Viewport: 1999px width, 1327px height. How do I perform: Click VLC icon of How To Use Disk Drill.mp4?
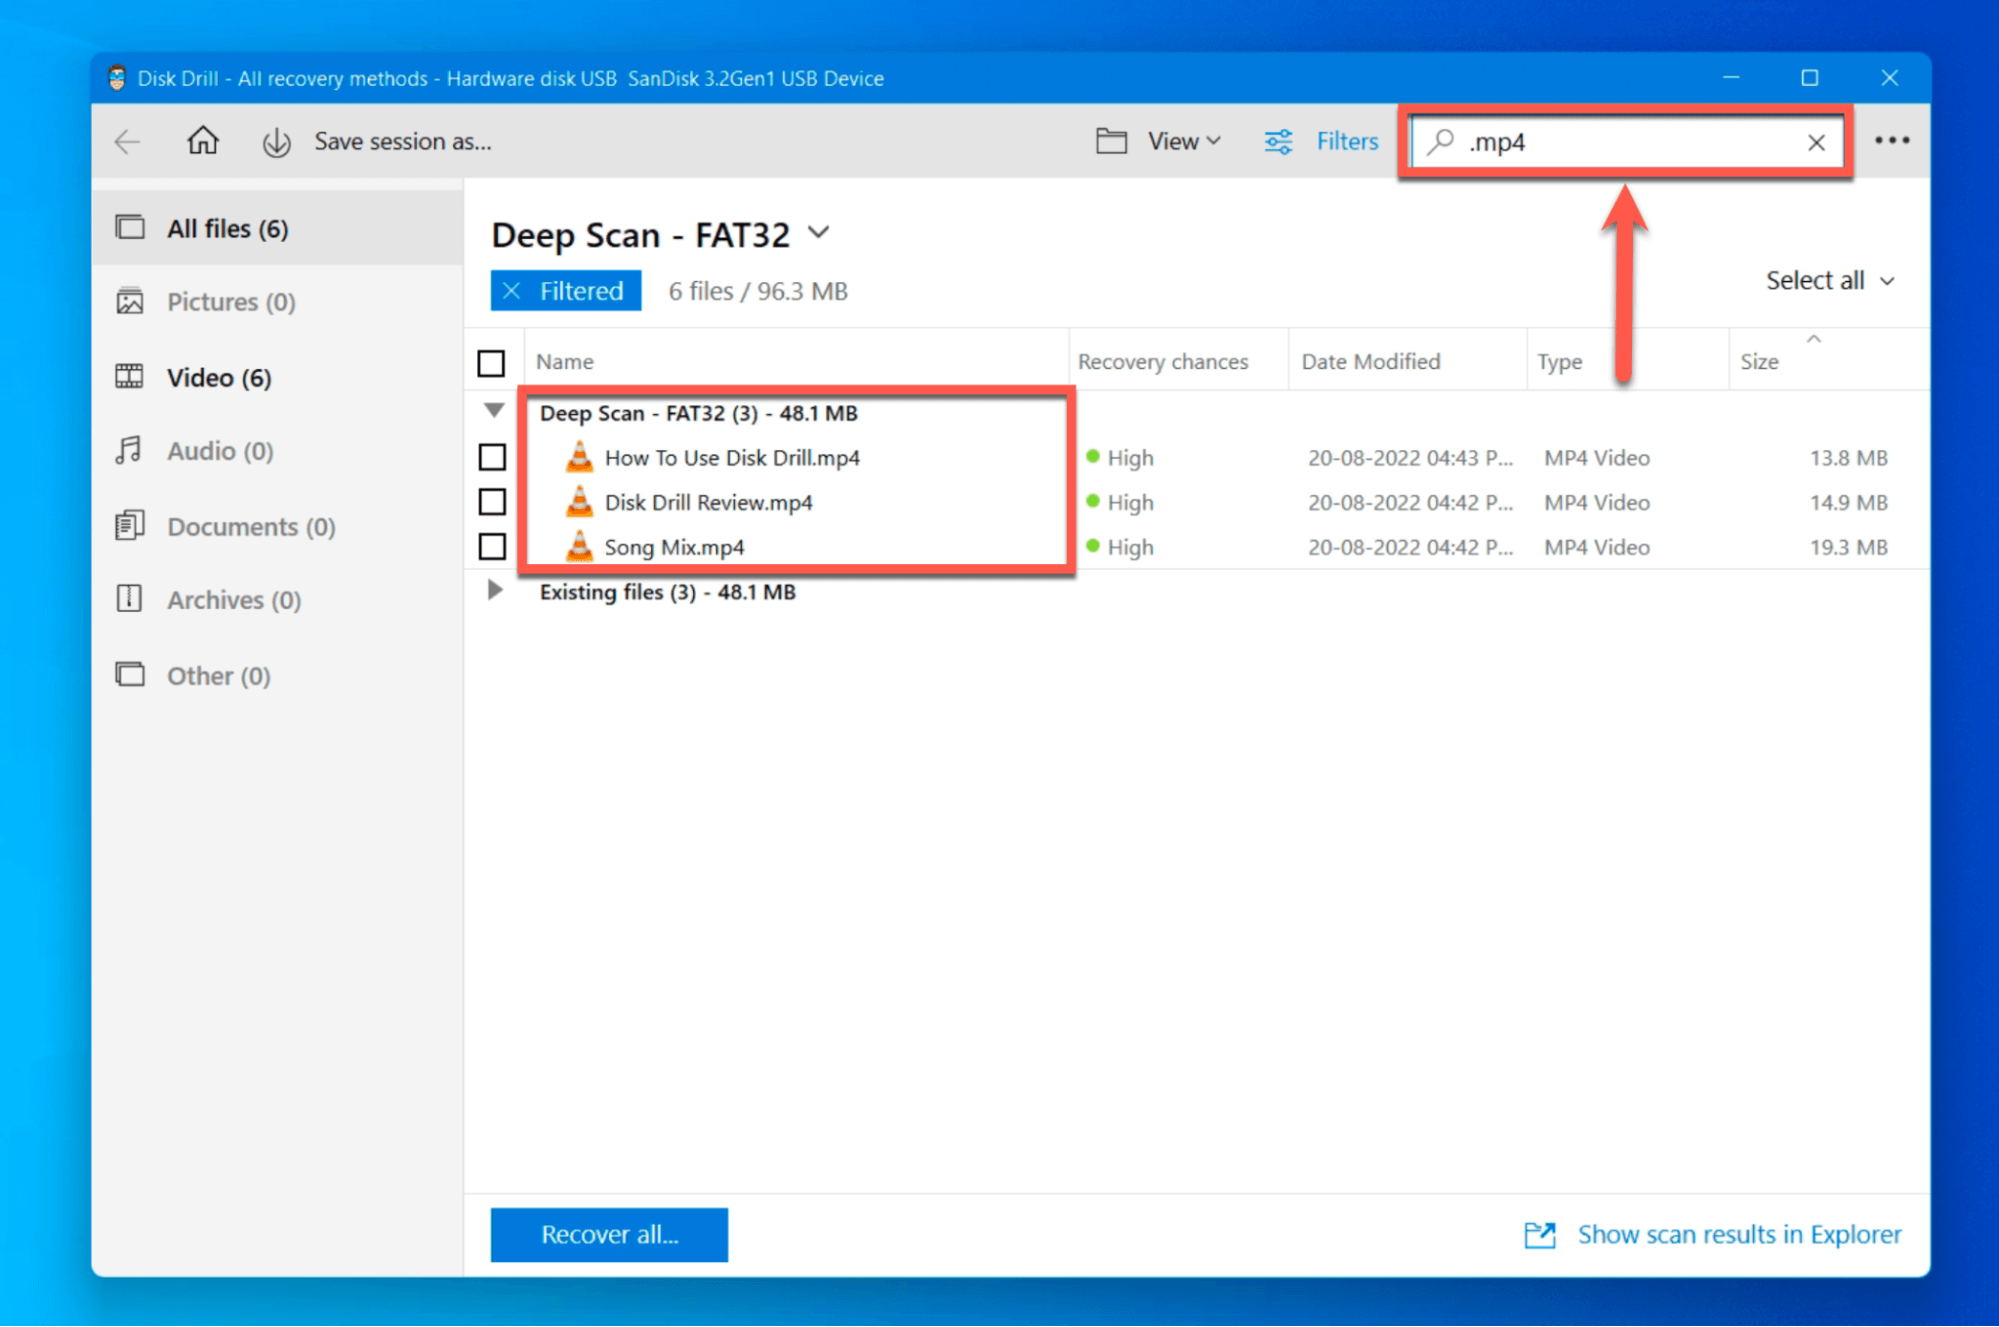[x=579, y=457]
